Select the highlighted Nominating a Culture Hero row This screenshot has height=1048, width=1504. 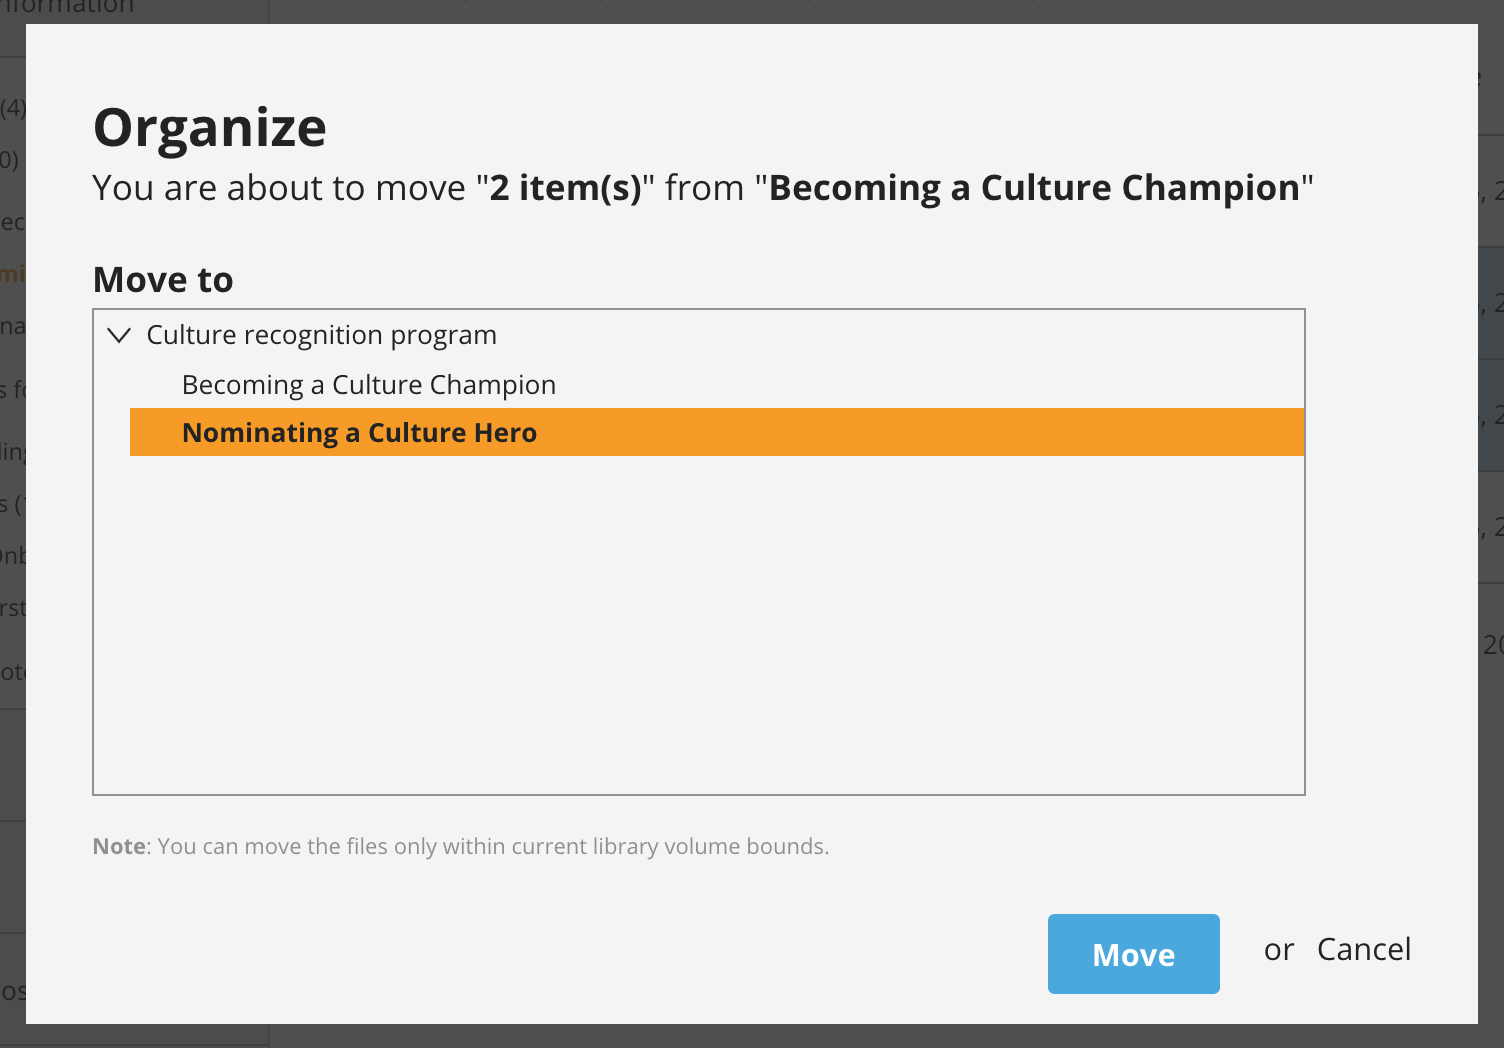[717, 432]
